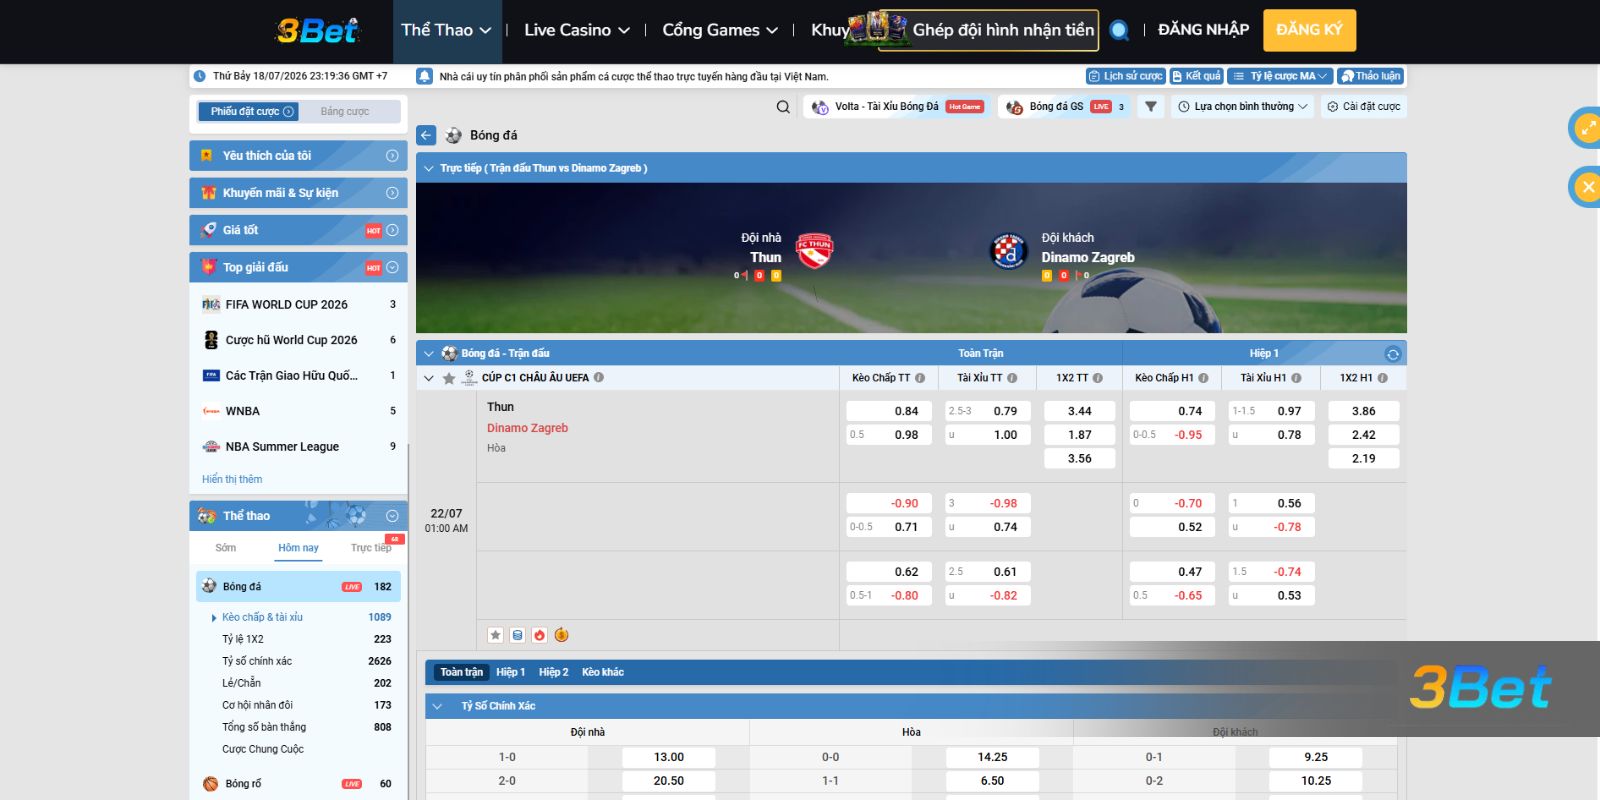Click the orange expand arrows floating button
The height and width of the screenshot is (800, 1600).
1586,128
